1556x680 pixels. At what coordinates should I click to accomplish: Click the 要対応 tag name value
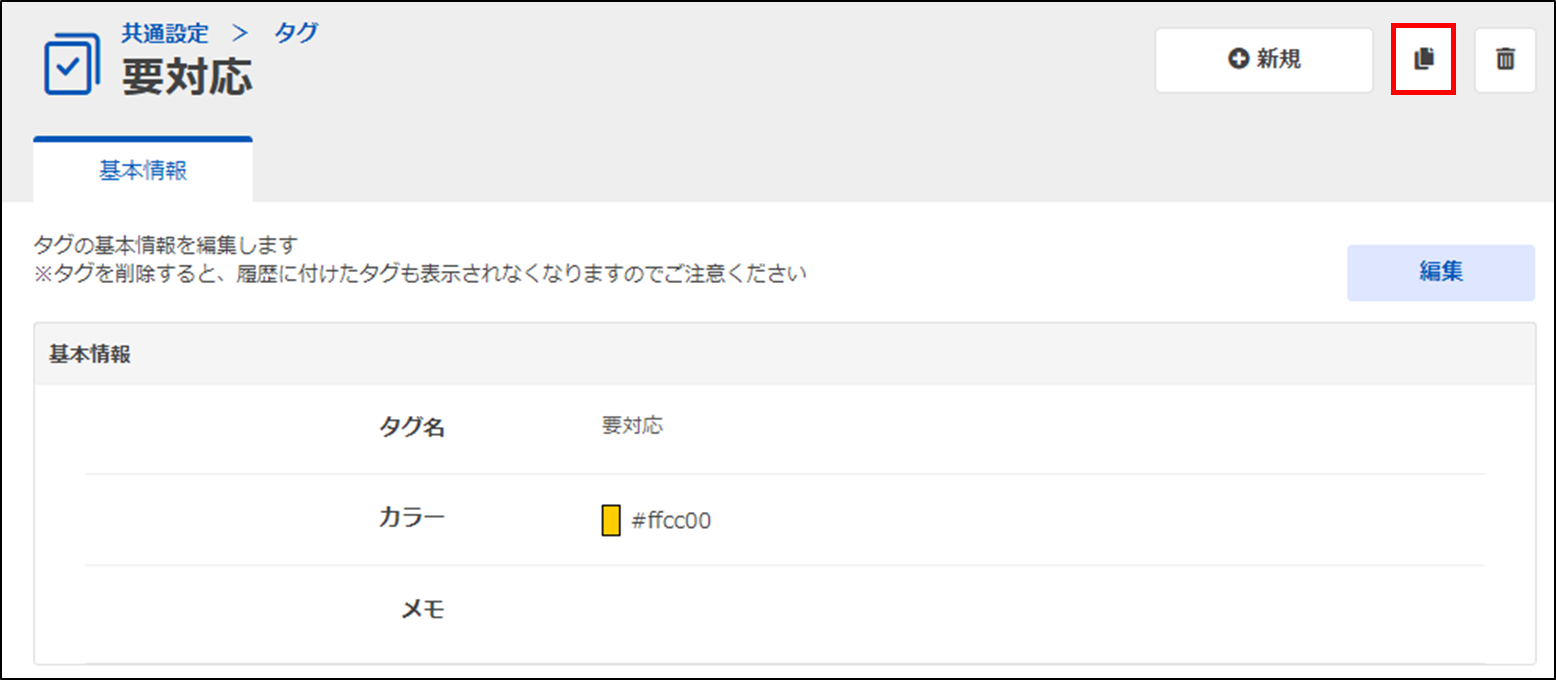[632, 426]
